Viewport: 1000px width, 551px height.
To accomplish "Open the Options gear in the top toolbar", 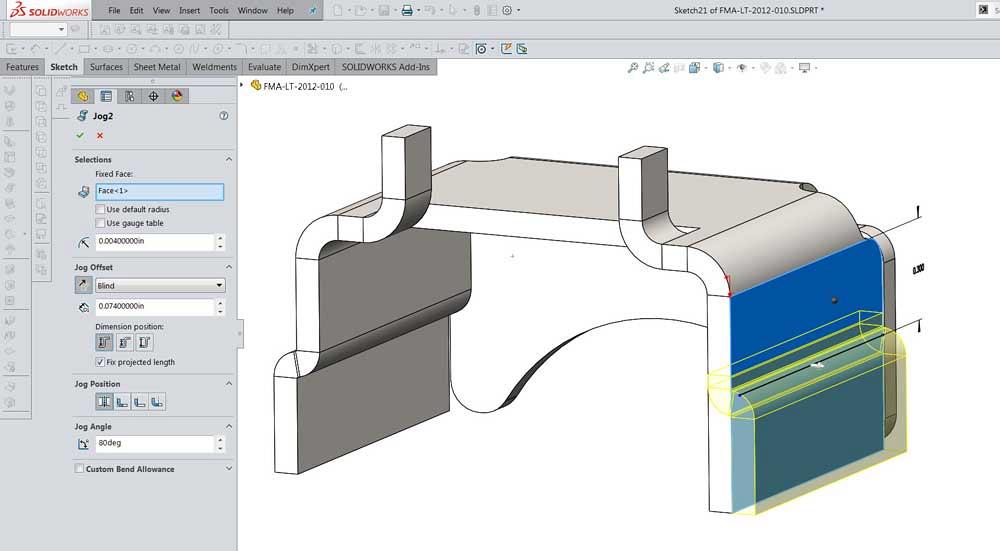I will click(x=507, y=10).
